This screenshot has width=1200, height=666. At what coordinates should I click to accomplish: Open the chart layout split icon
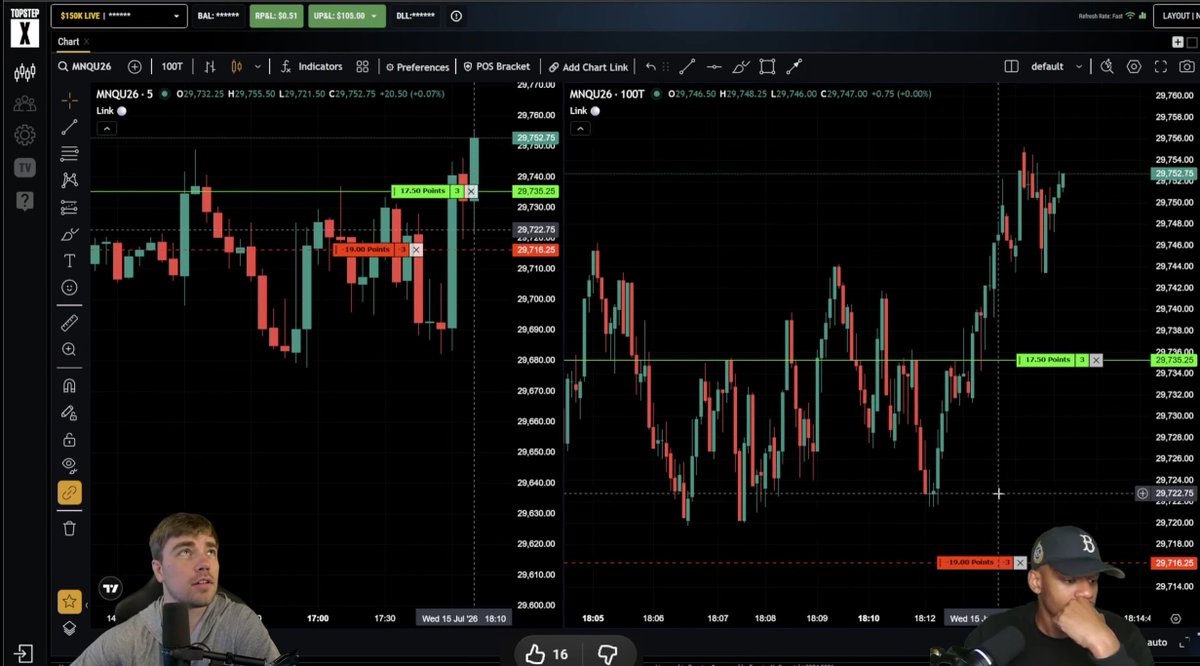pyautogui.click(x=1011, y=67)
